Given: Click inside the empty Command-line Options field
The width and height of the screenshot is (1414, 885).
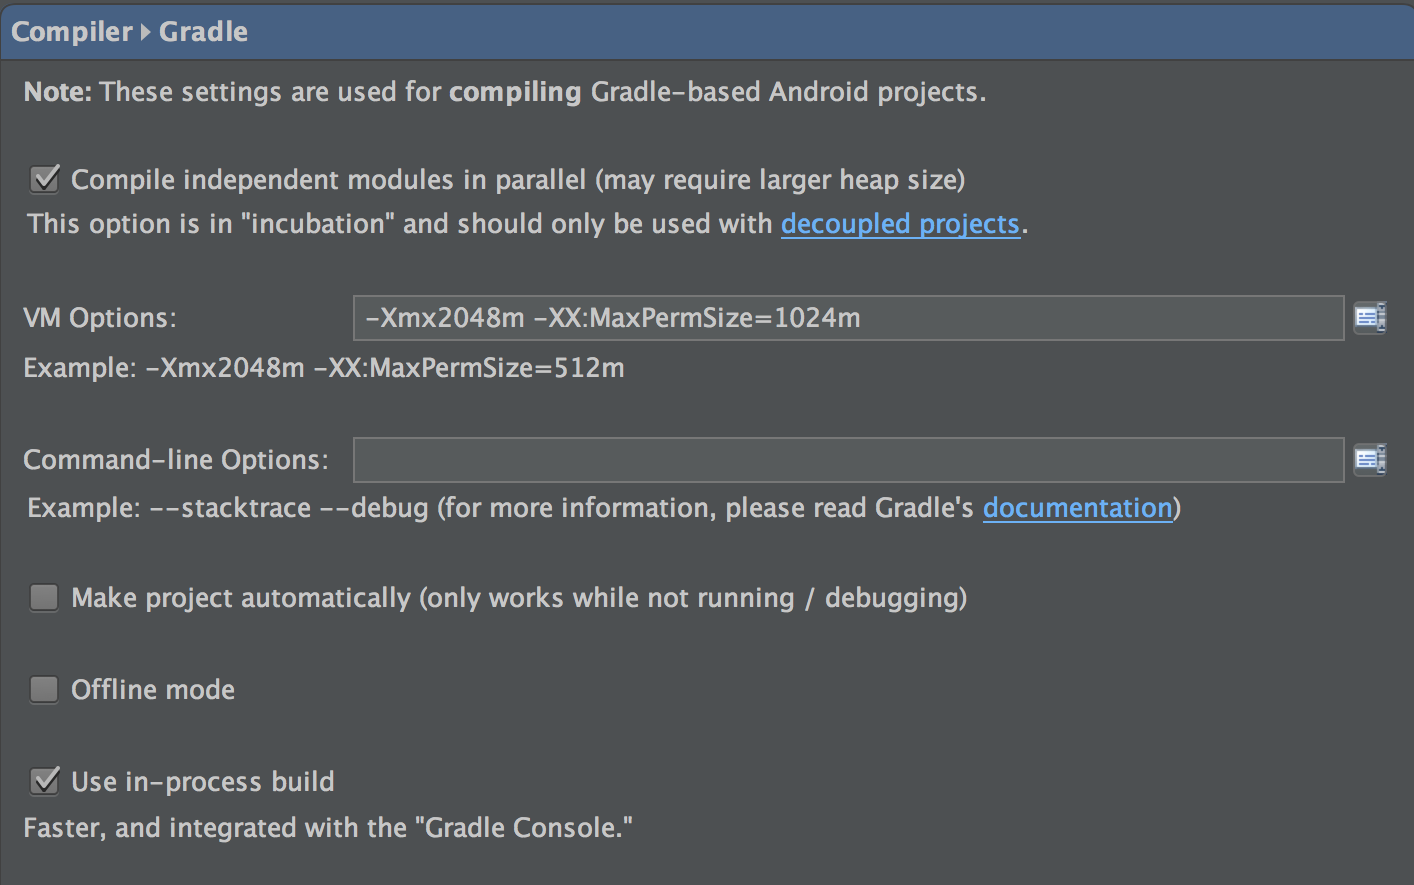Looking at the screenshot, I should (x=848, y=460).
